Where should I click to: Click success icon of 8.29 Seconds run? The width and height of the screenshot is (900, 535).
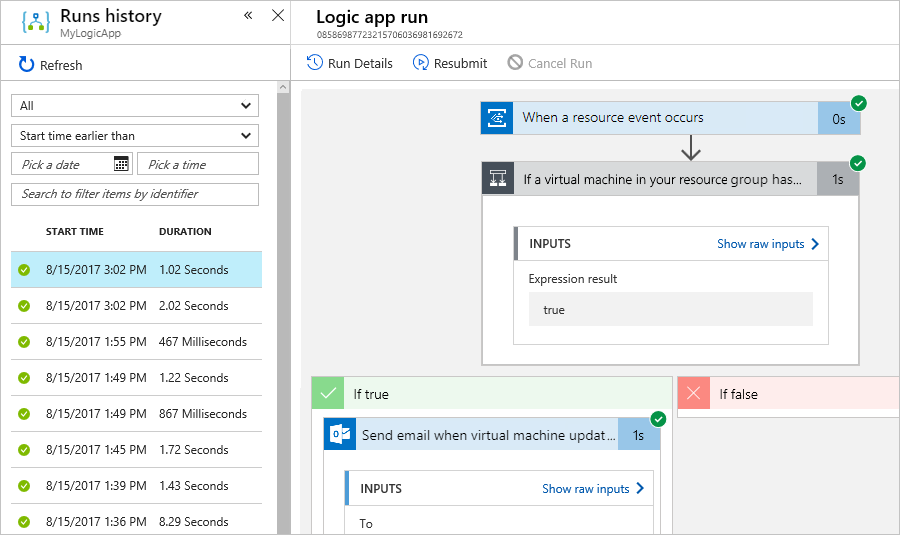point(24,522)
